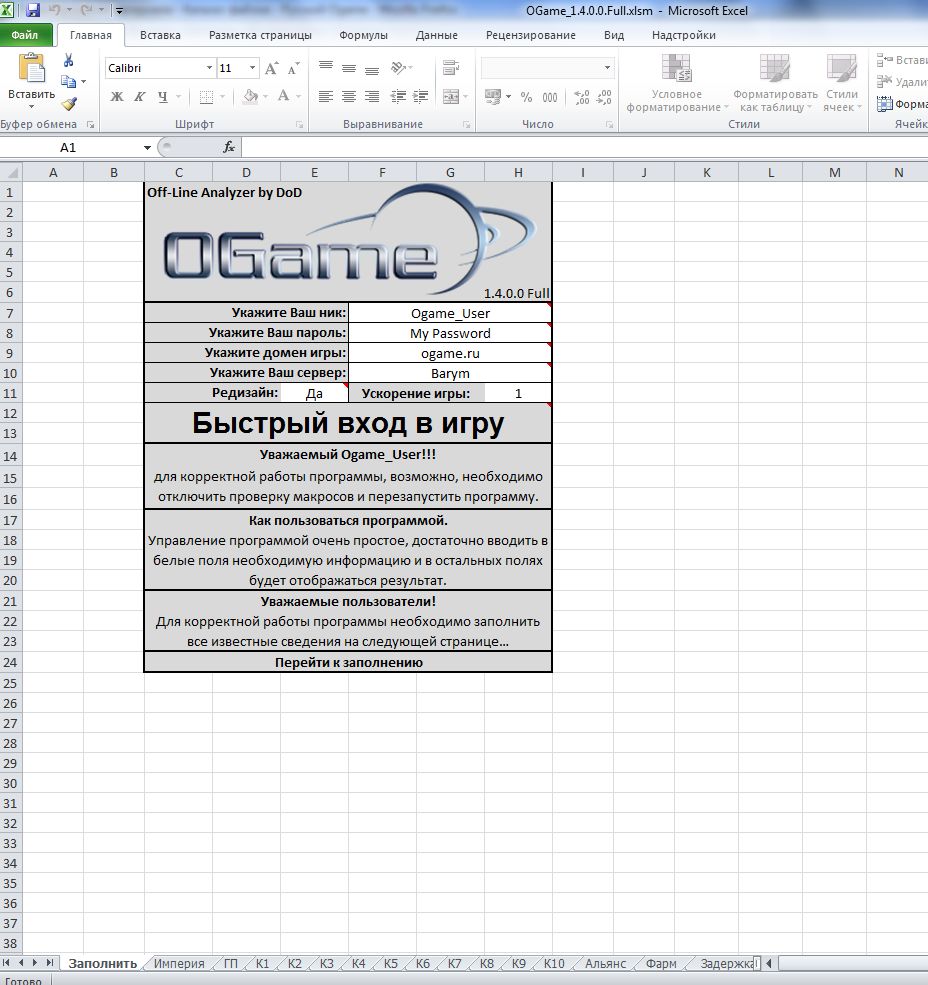Apply bottom vertical alignment
928x985 pixels.
[372, 70]
